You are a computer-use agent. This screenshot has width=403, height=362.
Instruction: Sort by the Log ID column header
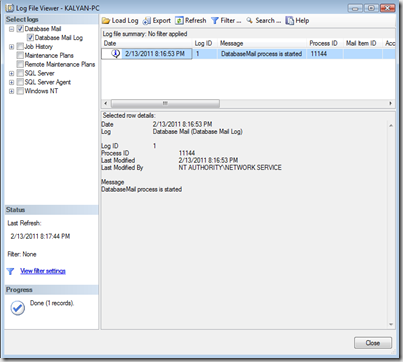pos(205,43)
